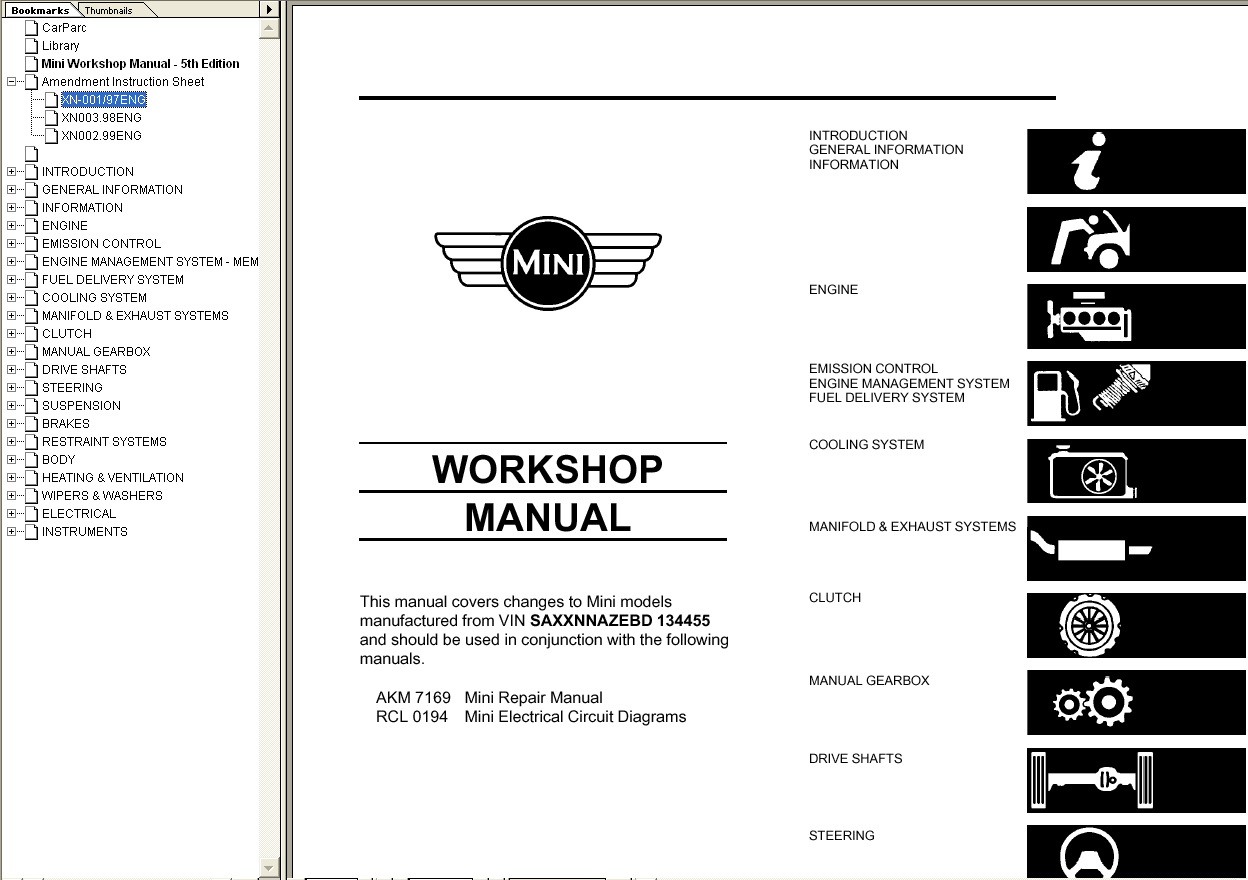Screen dimensions: 1248x880
Task: Click the drive shaft axle icon
Action: (x=1090, y=780)
